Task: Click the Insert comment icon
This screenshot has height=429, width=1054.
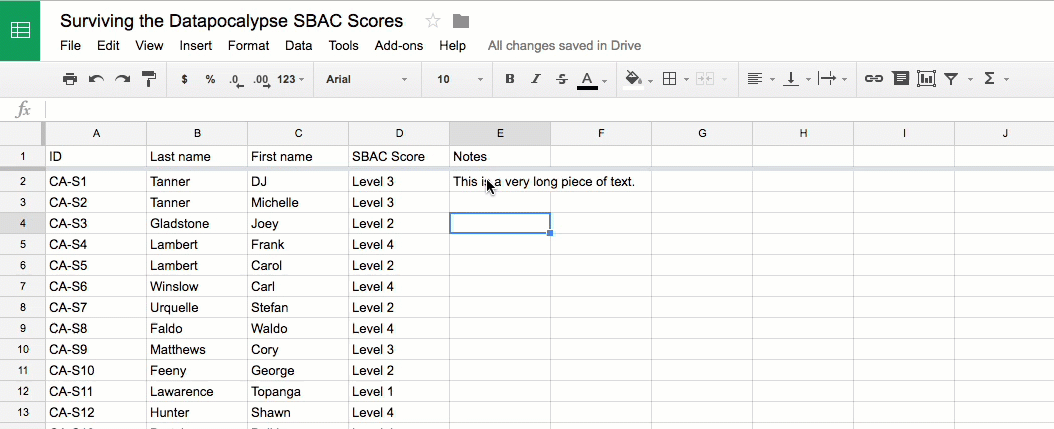Action: pyautogui.click(x=900, y=79)
